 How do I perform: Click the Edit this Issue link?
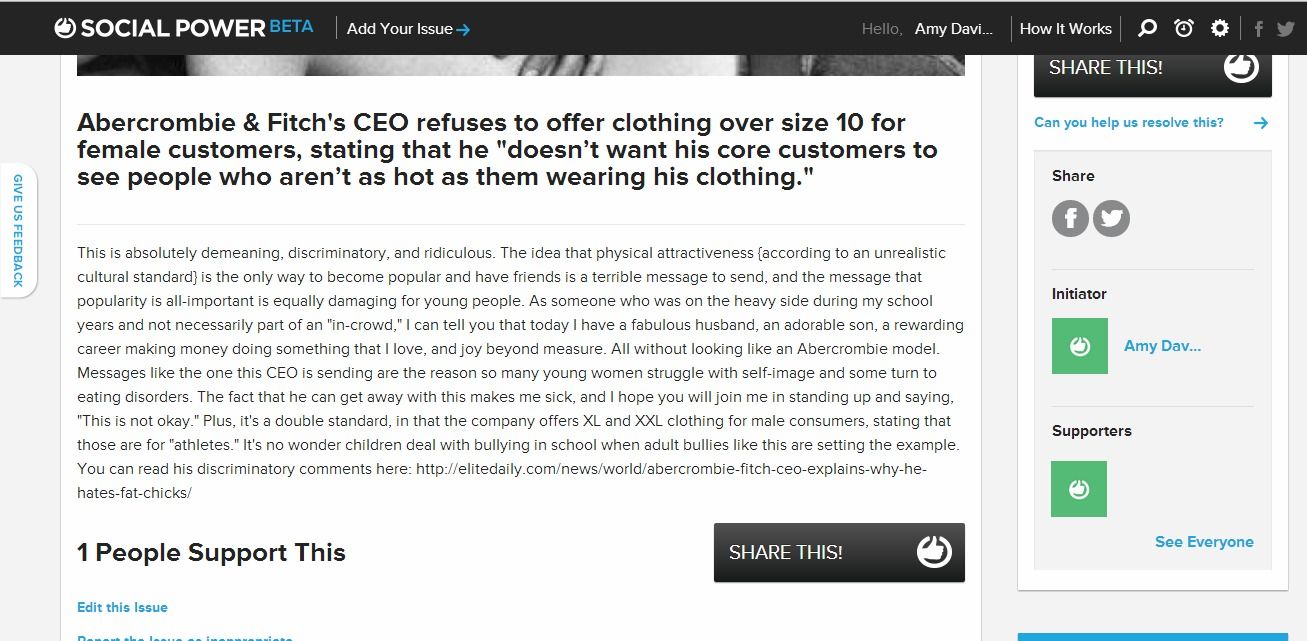[x=122, y=607]
